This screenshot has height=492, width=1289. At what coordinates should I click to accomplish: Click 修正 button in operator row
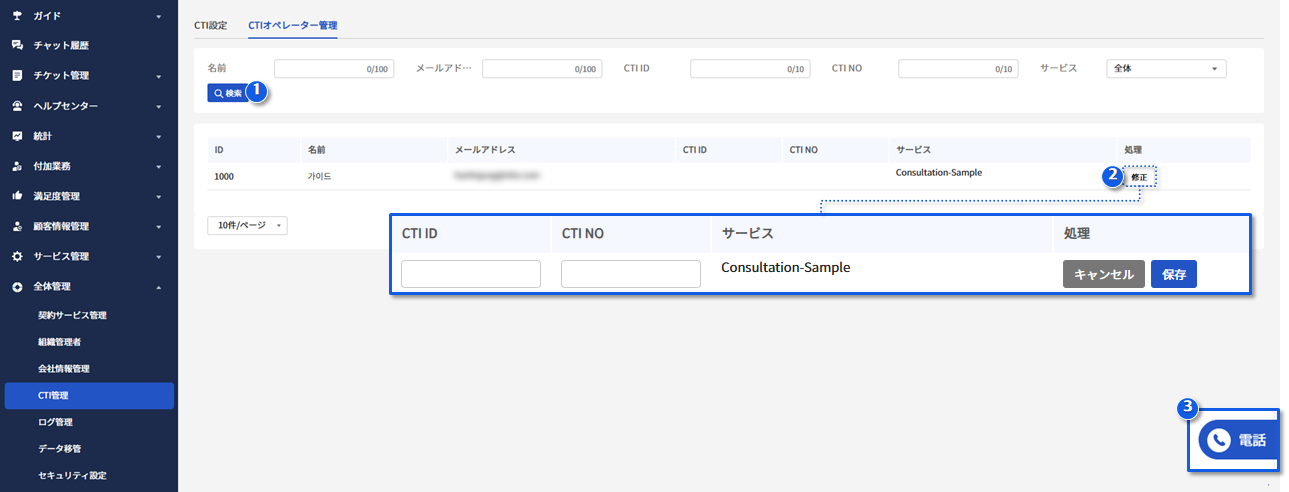point(1139,177)
